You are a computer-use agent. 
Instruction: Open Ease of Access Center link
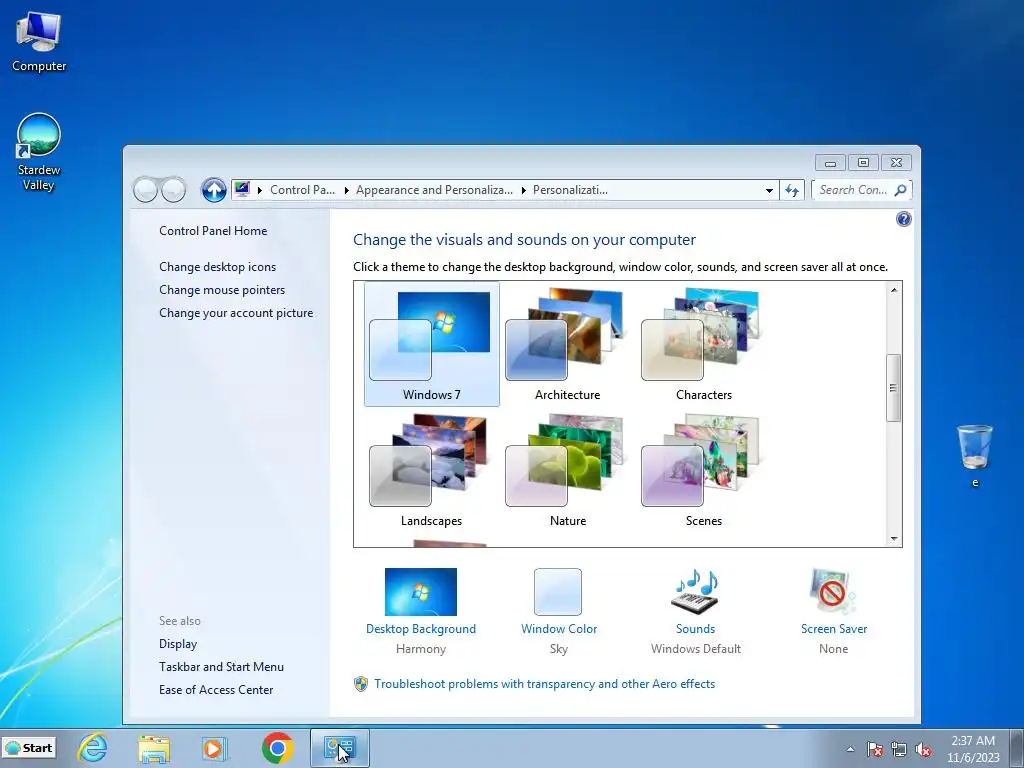tap(216, 690)
